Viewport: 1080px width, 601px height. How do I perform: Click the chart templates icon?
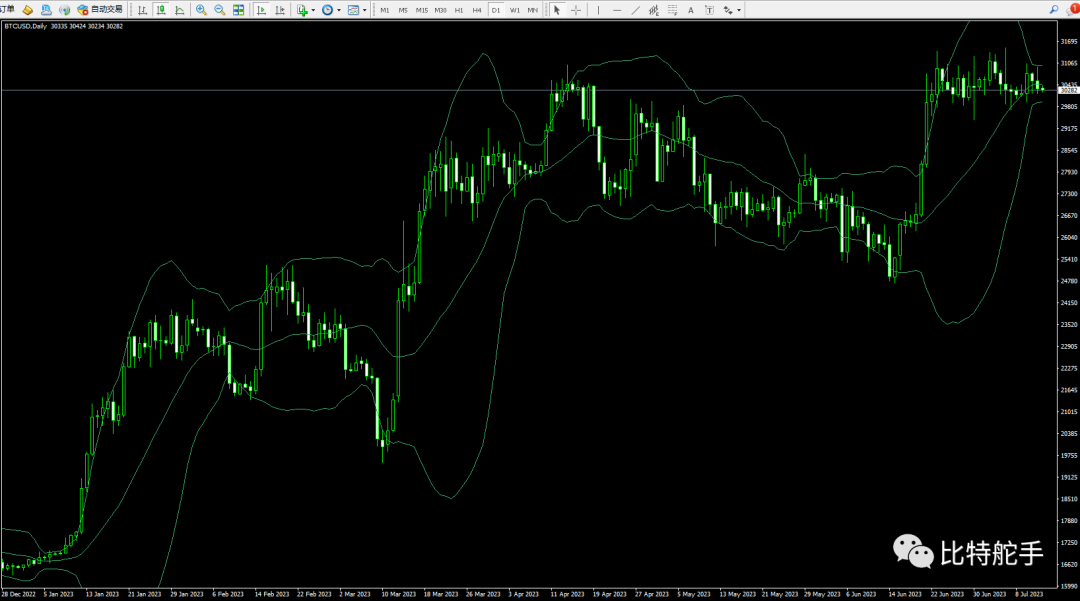click(x=353, y=10)
